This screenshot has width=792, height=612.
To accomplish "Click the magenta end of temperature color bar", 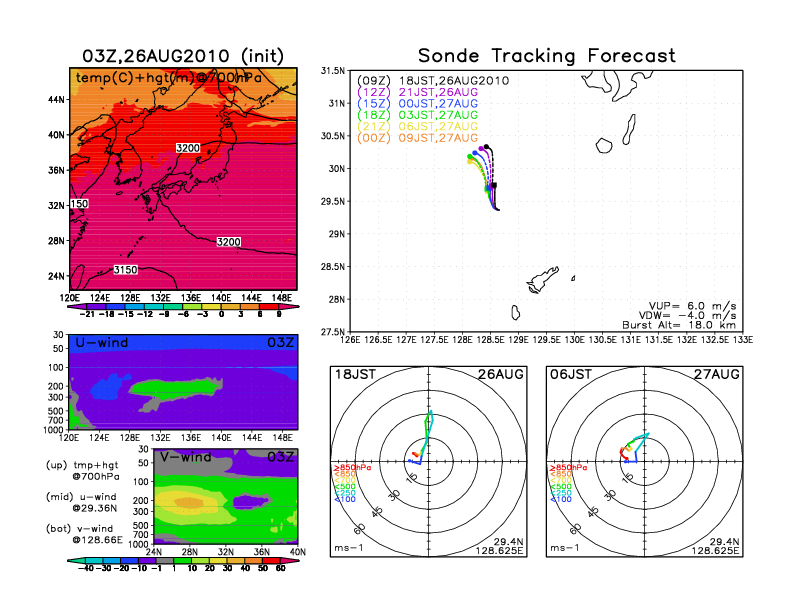I will tap(290, 307).
